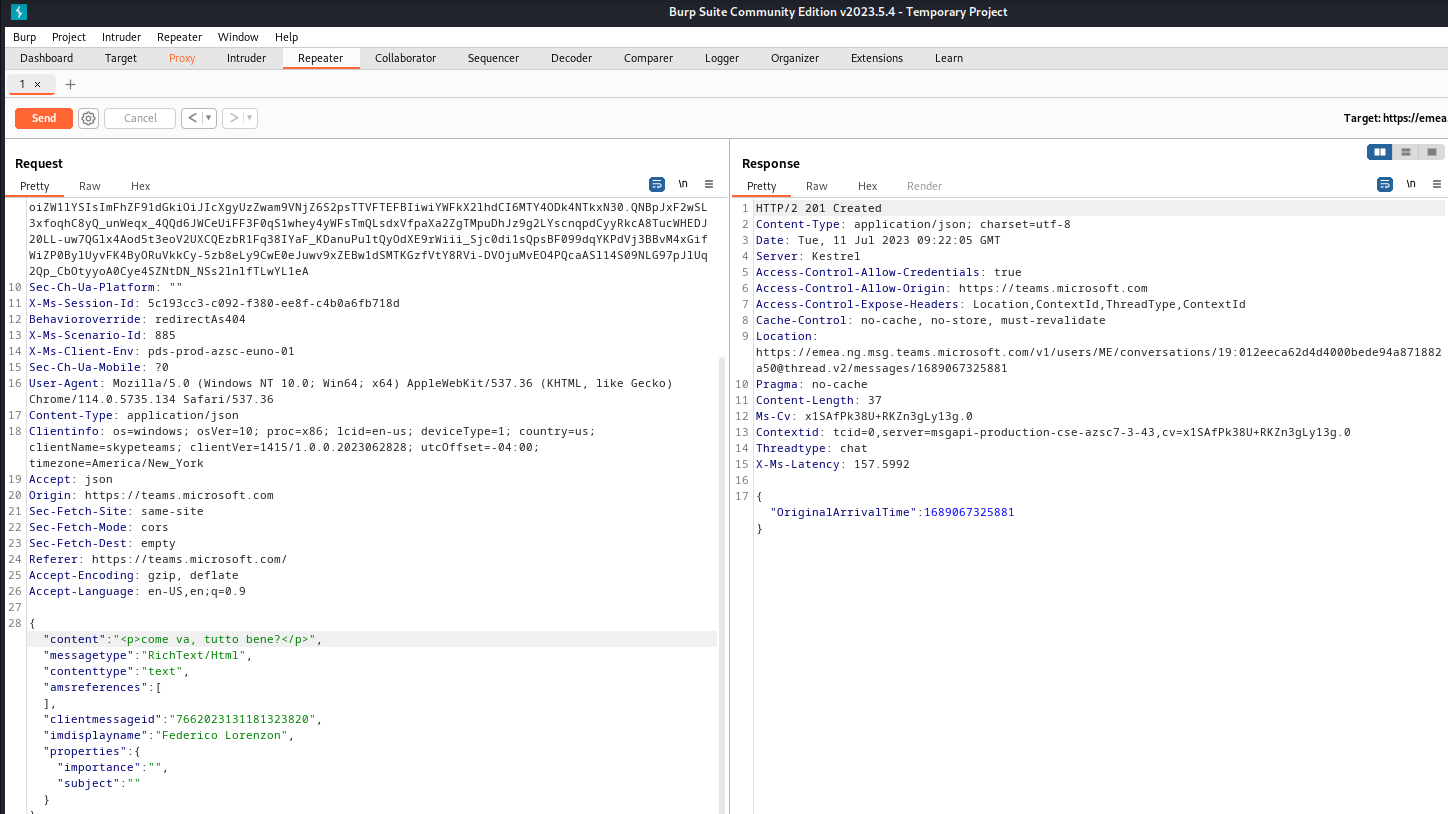1448x814 pixels.
Task: Open the Intruder menu in menu bar
Action: 121,37
